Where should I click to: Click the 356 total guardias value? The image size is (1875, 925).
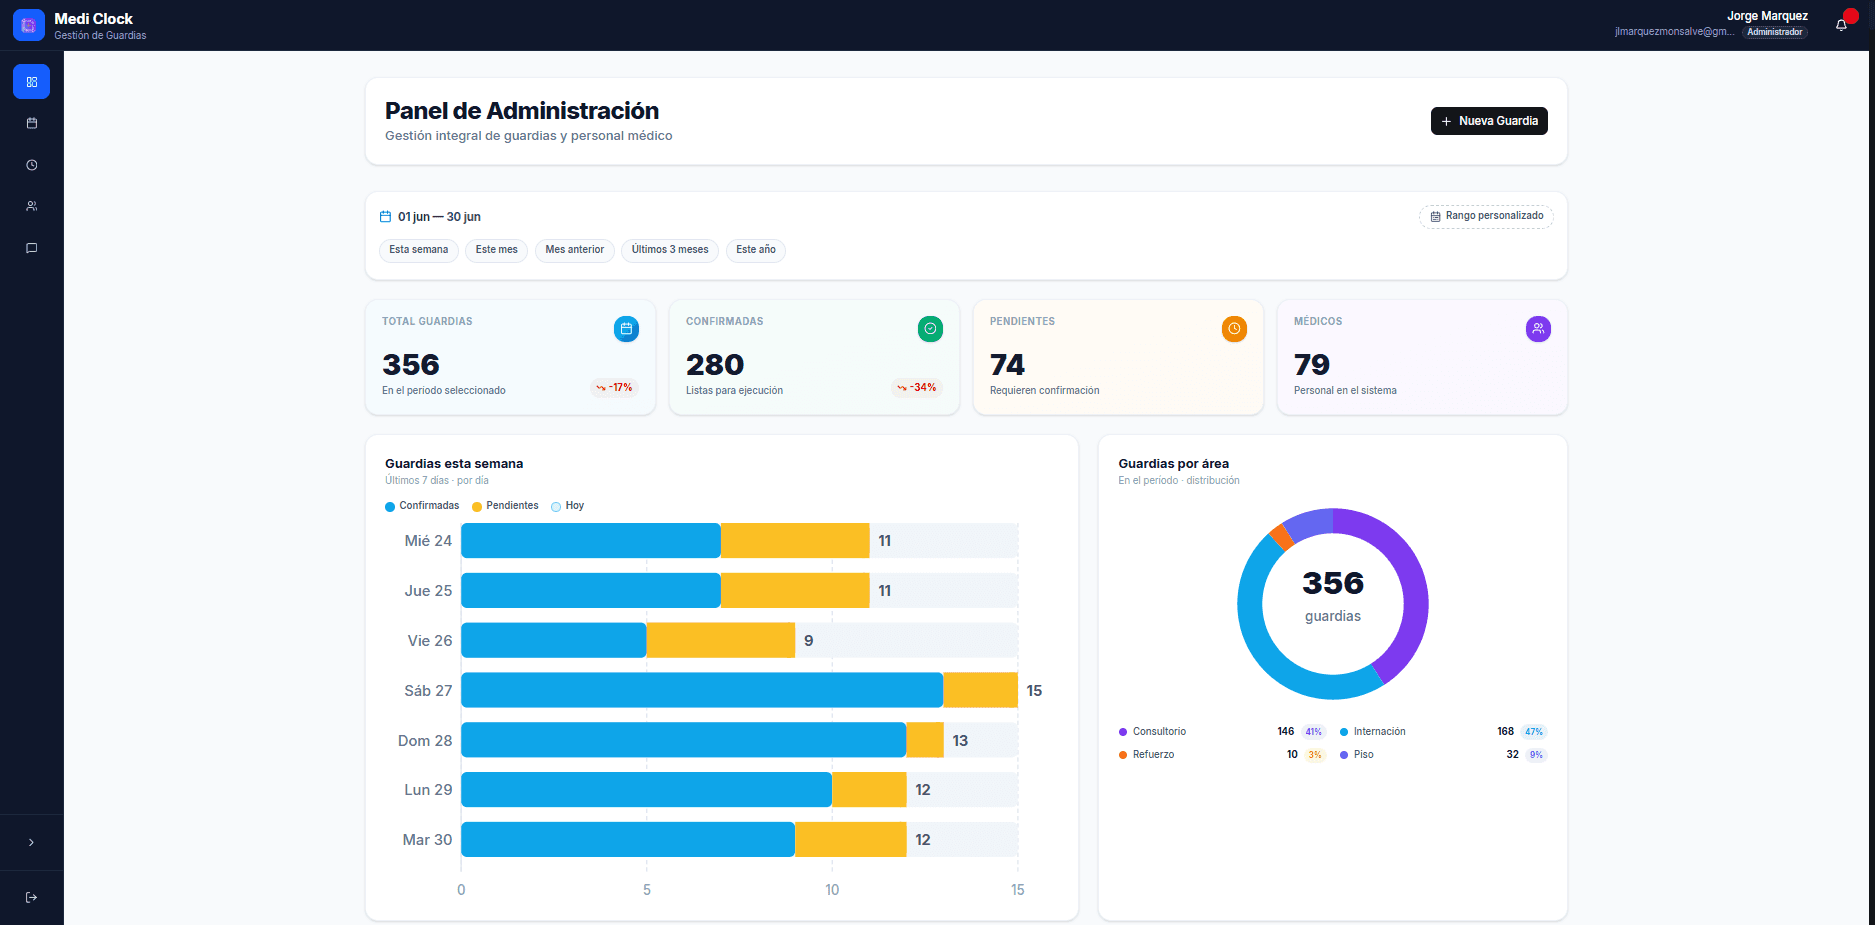point(411,365)
